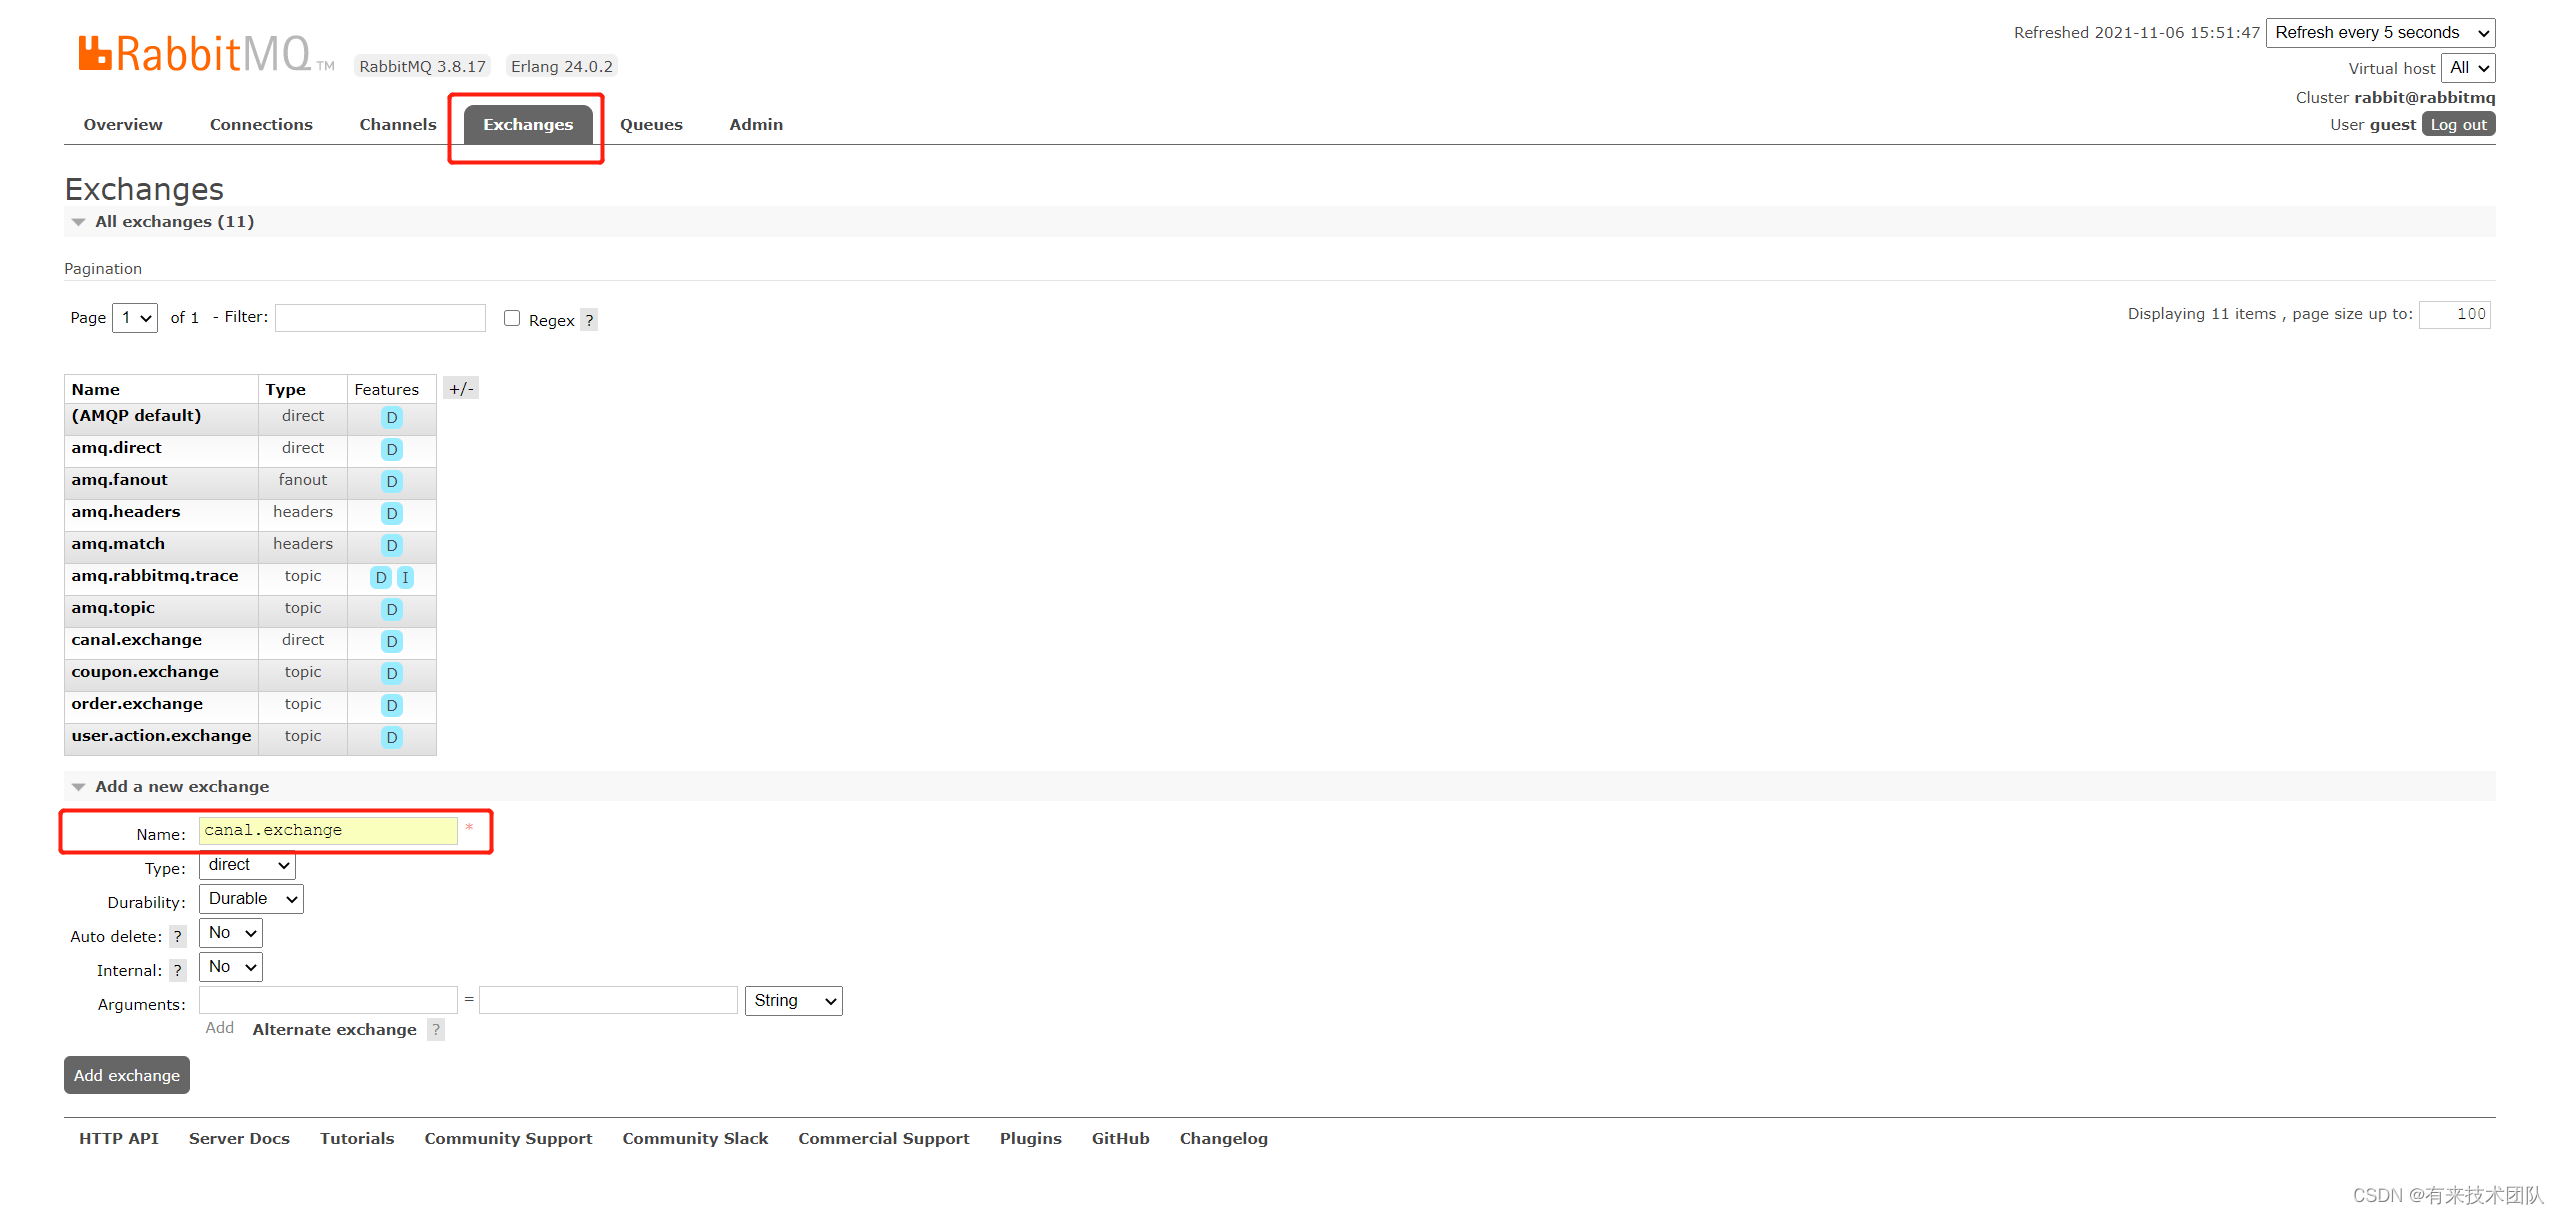Open the order.exchange link

coord(137,704)
